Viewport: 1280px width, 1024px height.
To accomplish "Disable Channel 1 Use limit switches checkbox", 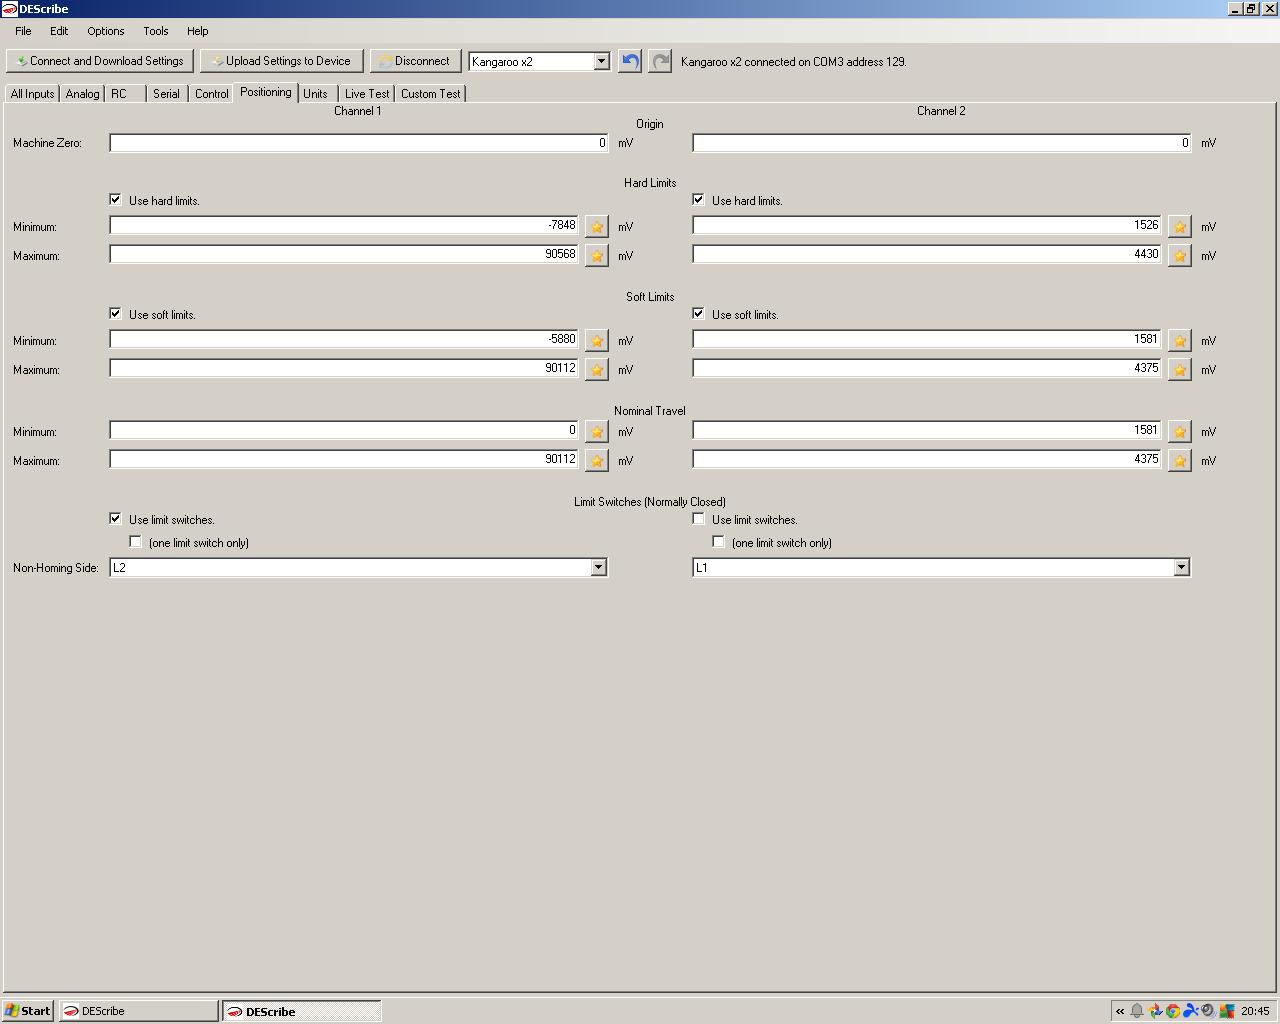I will pyautogui.click(x=115, y=519).
